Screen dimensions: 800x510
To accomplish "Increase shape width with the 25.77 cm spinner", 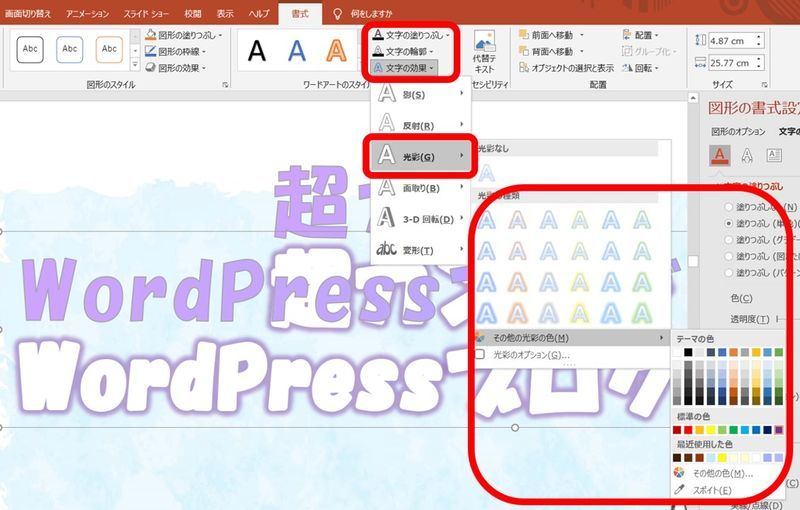I will pyautogui.click(x=760, y=59).
